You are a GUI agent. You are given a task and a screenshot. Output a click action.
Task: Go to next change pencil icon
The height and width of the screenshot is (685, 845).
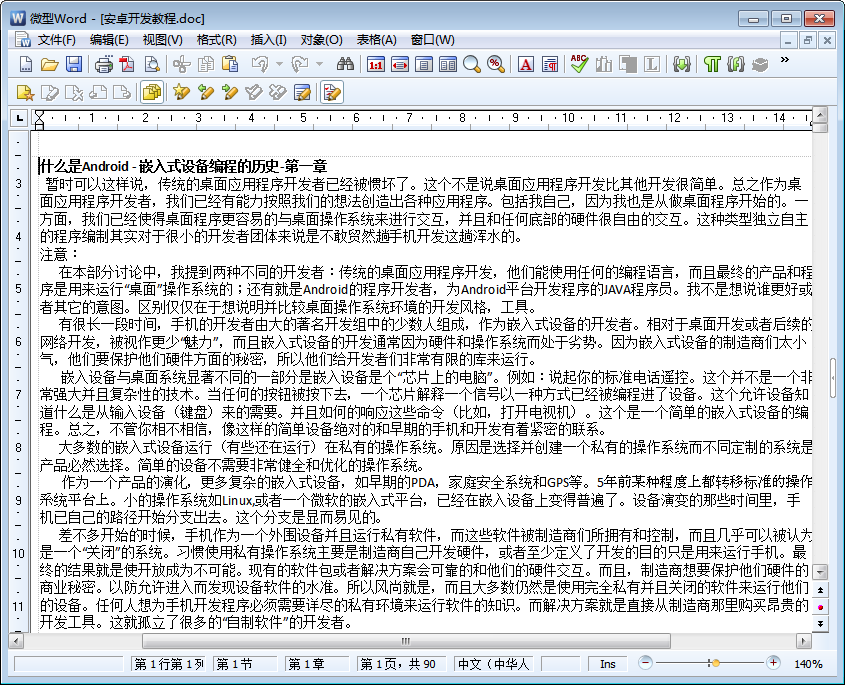(x=230, y=93)
